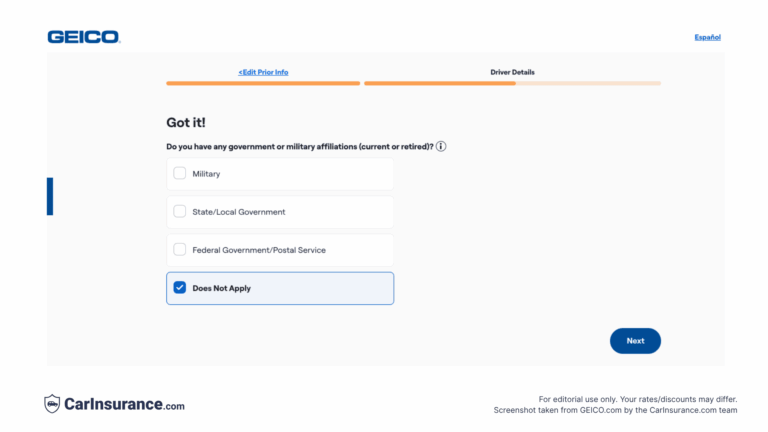
Task: Click the "Got it!" heading
Action: tap(186, 122)
